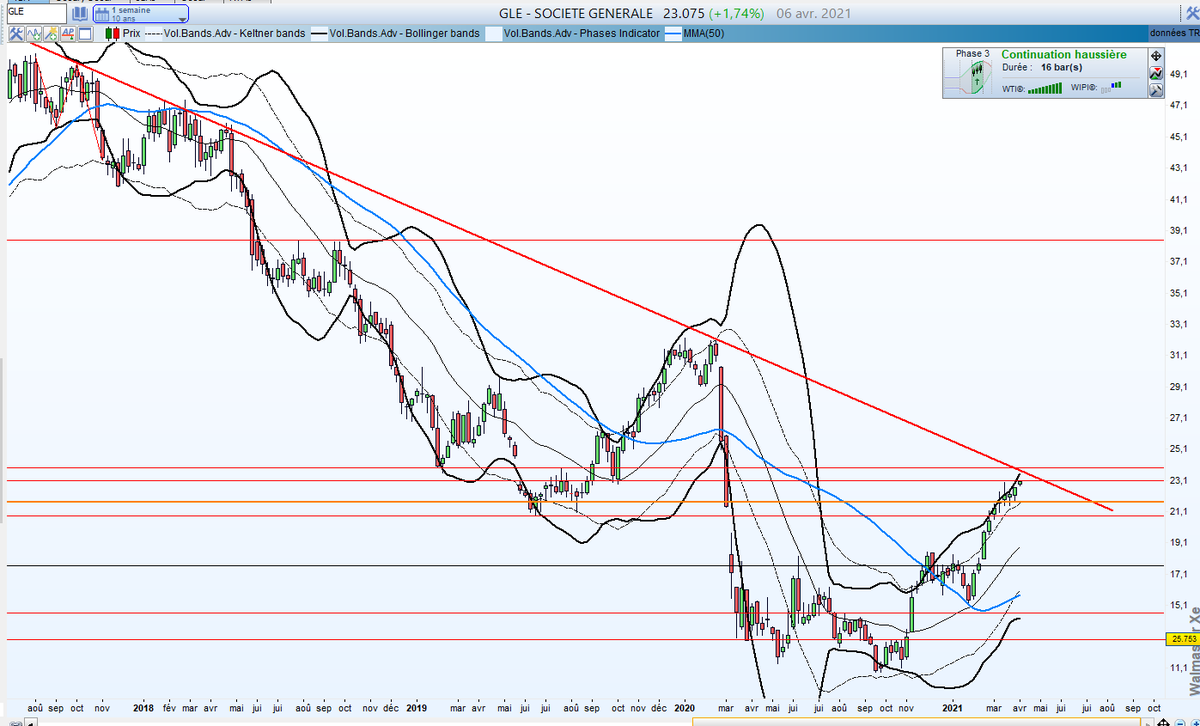
Task: Toggle the Prix candlestick legend entry
Action: (x=122, y=33)
